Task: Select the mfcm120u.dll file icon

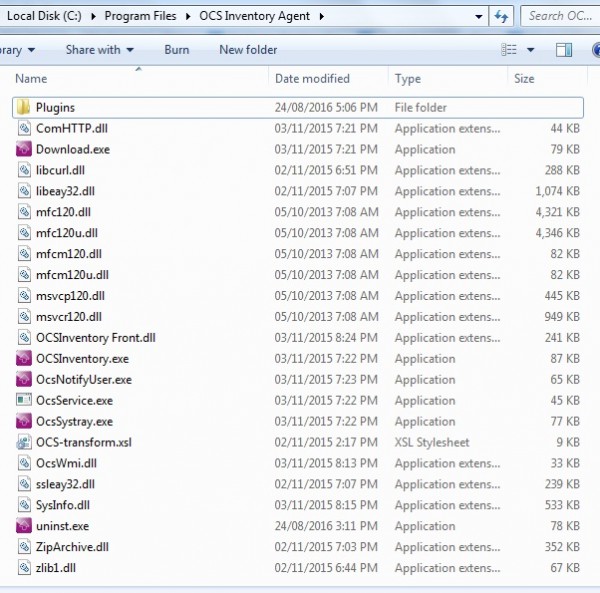Action: [24, 275]
